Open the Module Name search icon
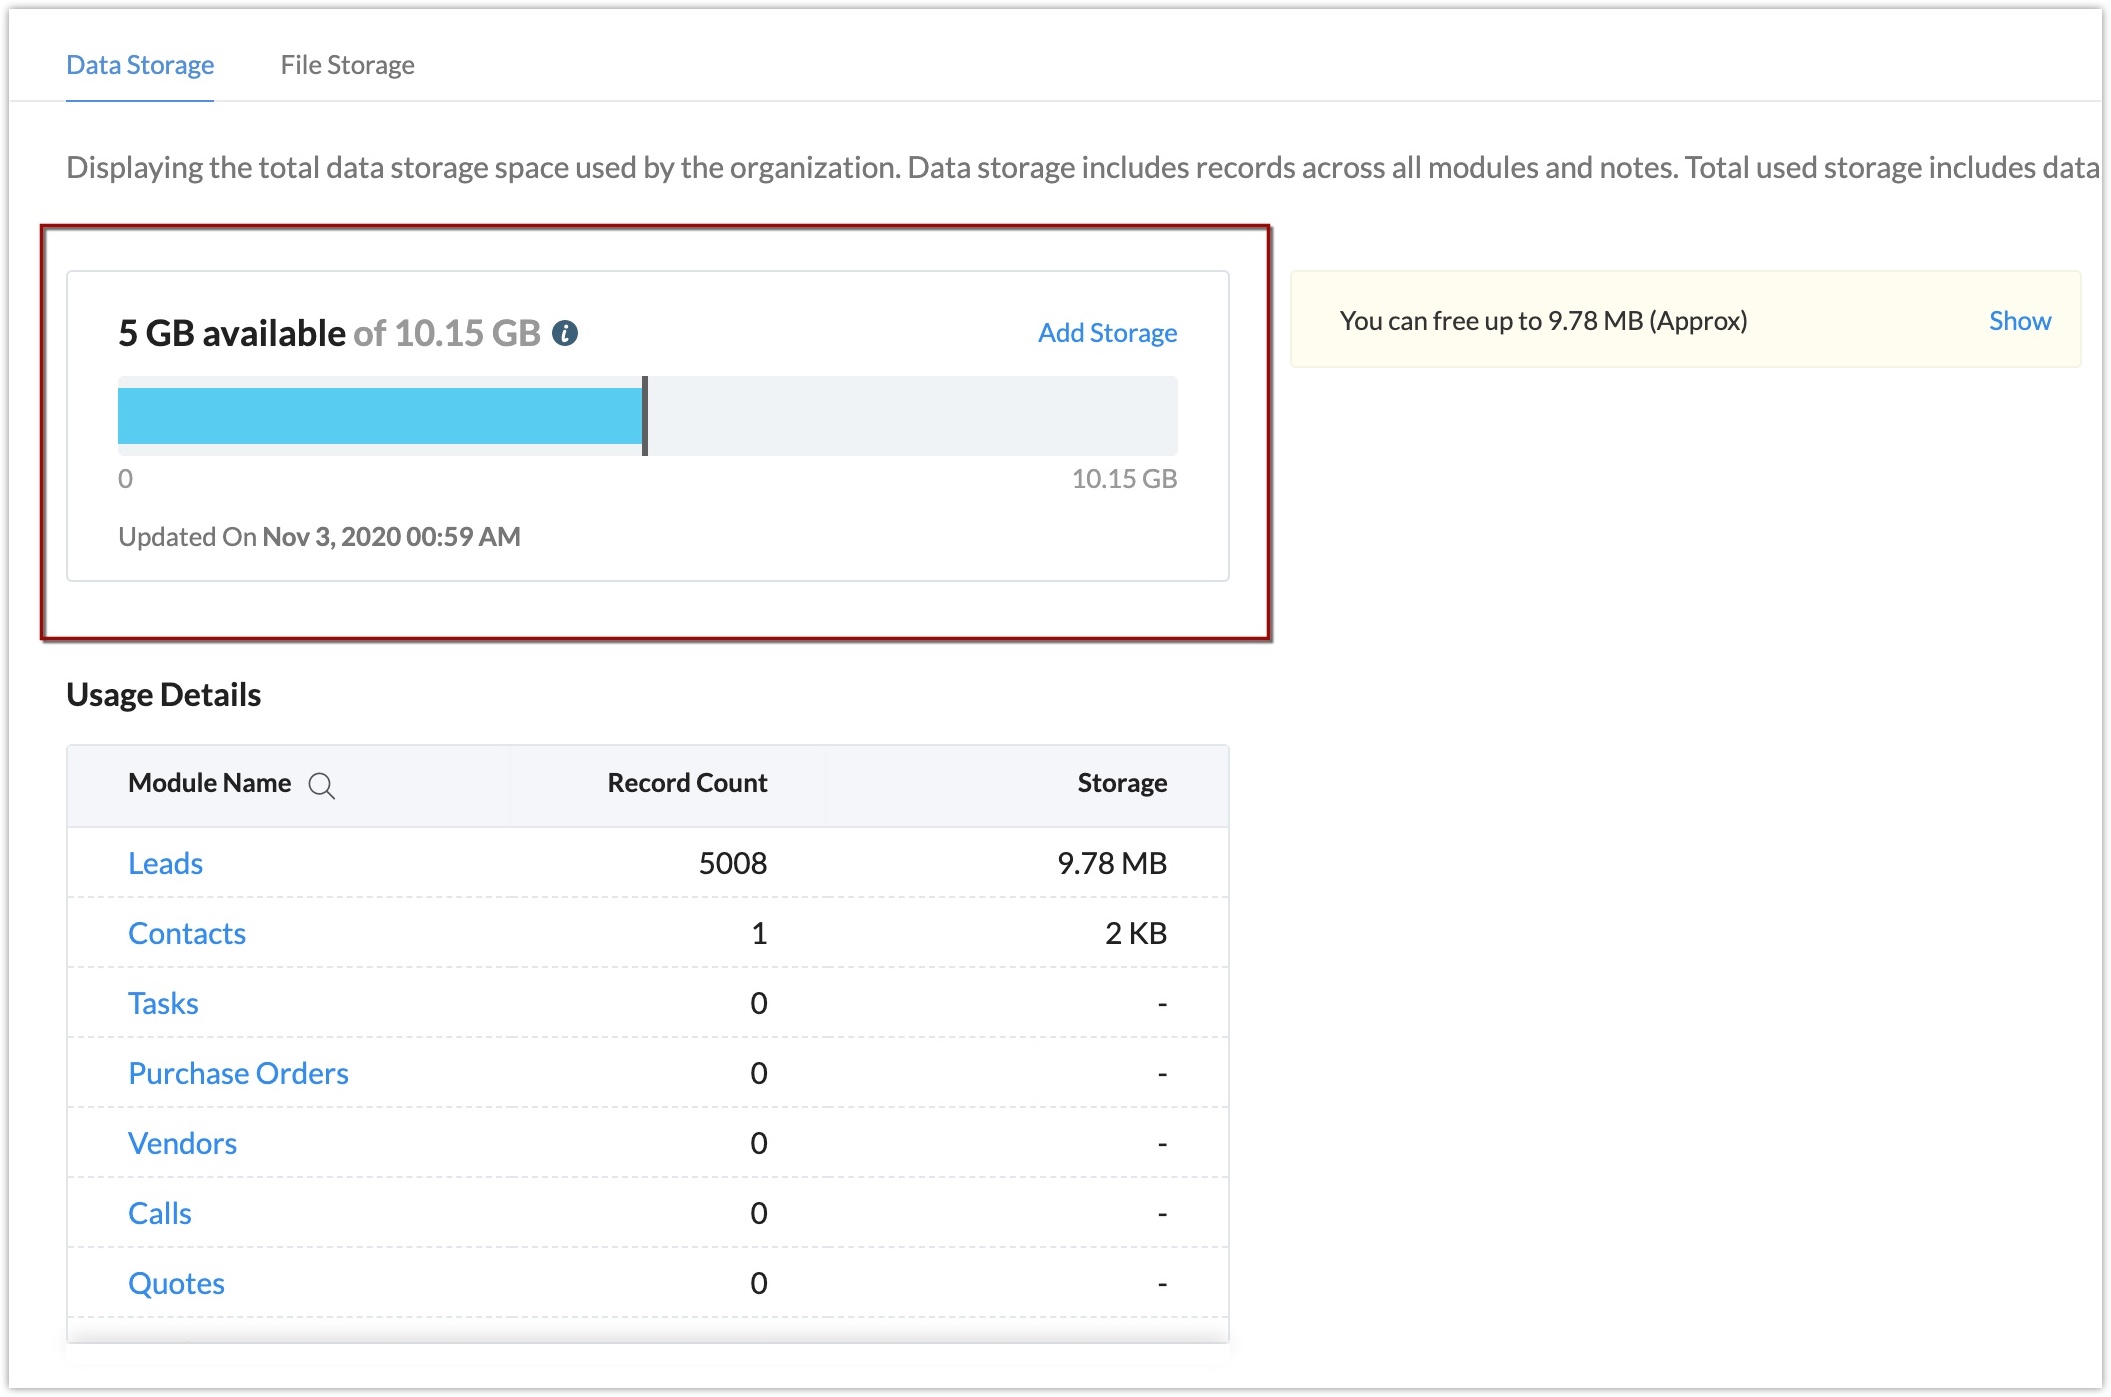The image size is (2111, 1397). (x=323, y=787)
